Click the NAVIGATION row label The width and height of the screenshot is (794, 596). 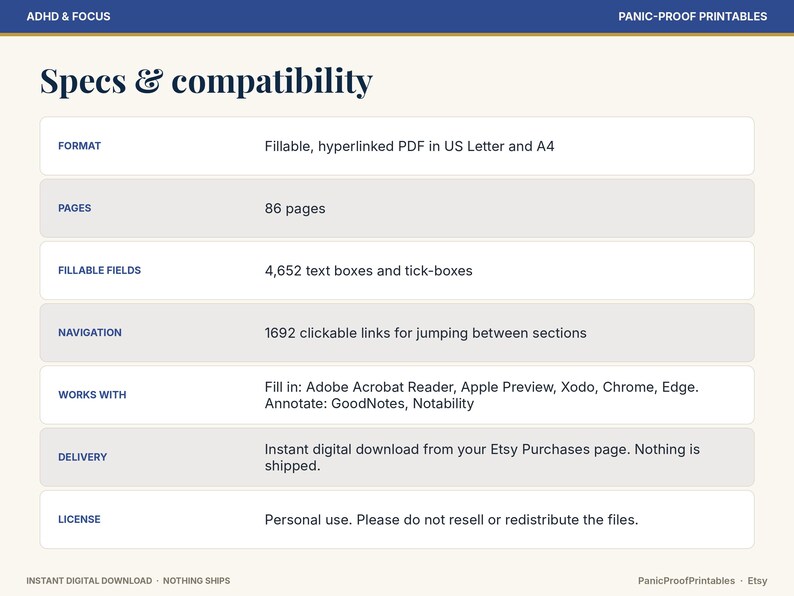[x=90, y=333]
